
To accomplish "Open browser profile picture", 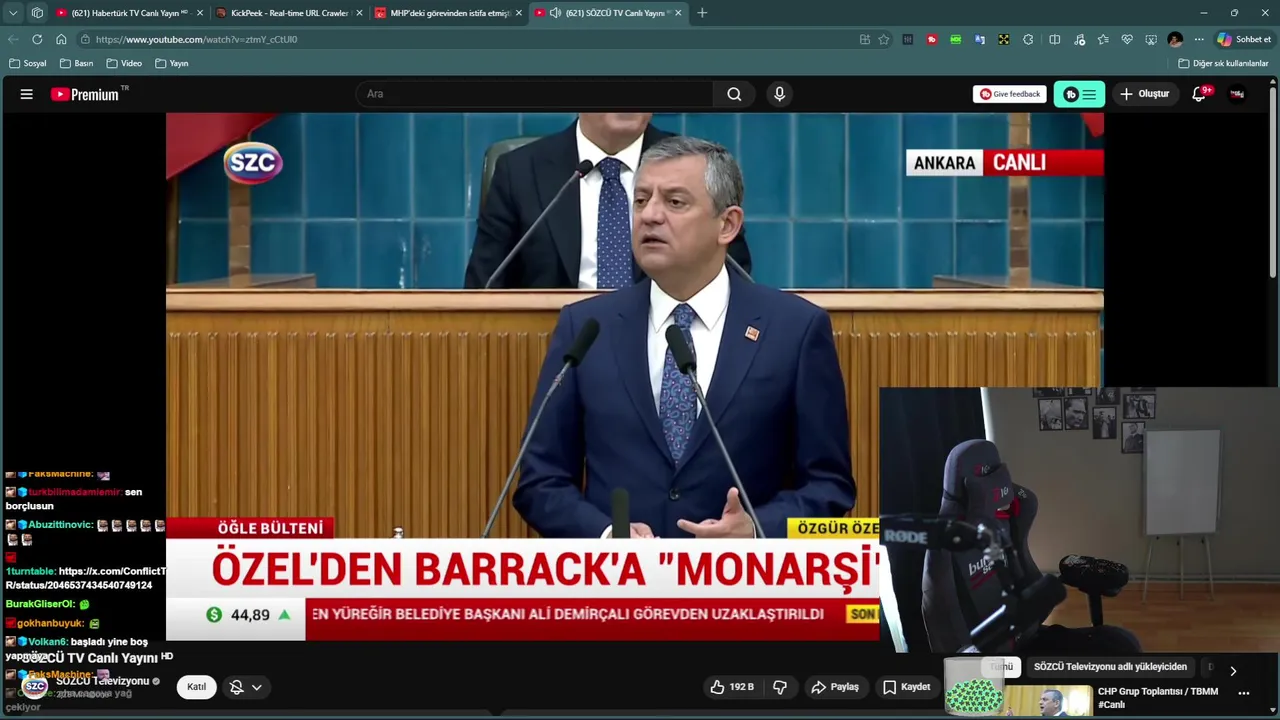I will 1175,39.
